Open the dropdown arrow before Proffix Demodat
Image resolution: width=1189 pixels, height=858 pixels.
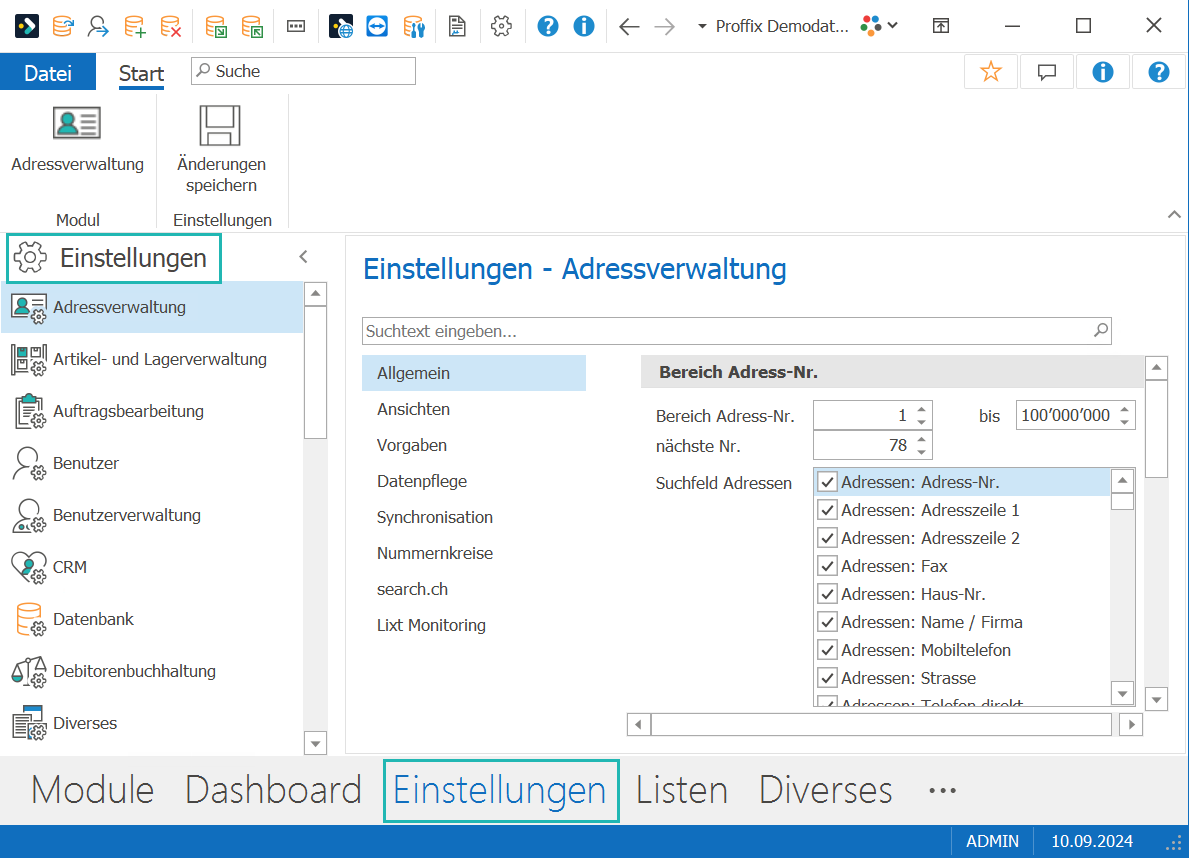pos(702,27)
